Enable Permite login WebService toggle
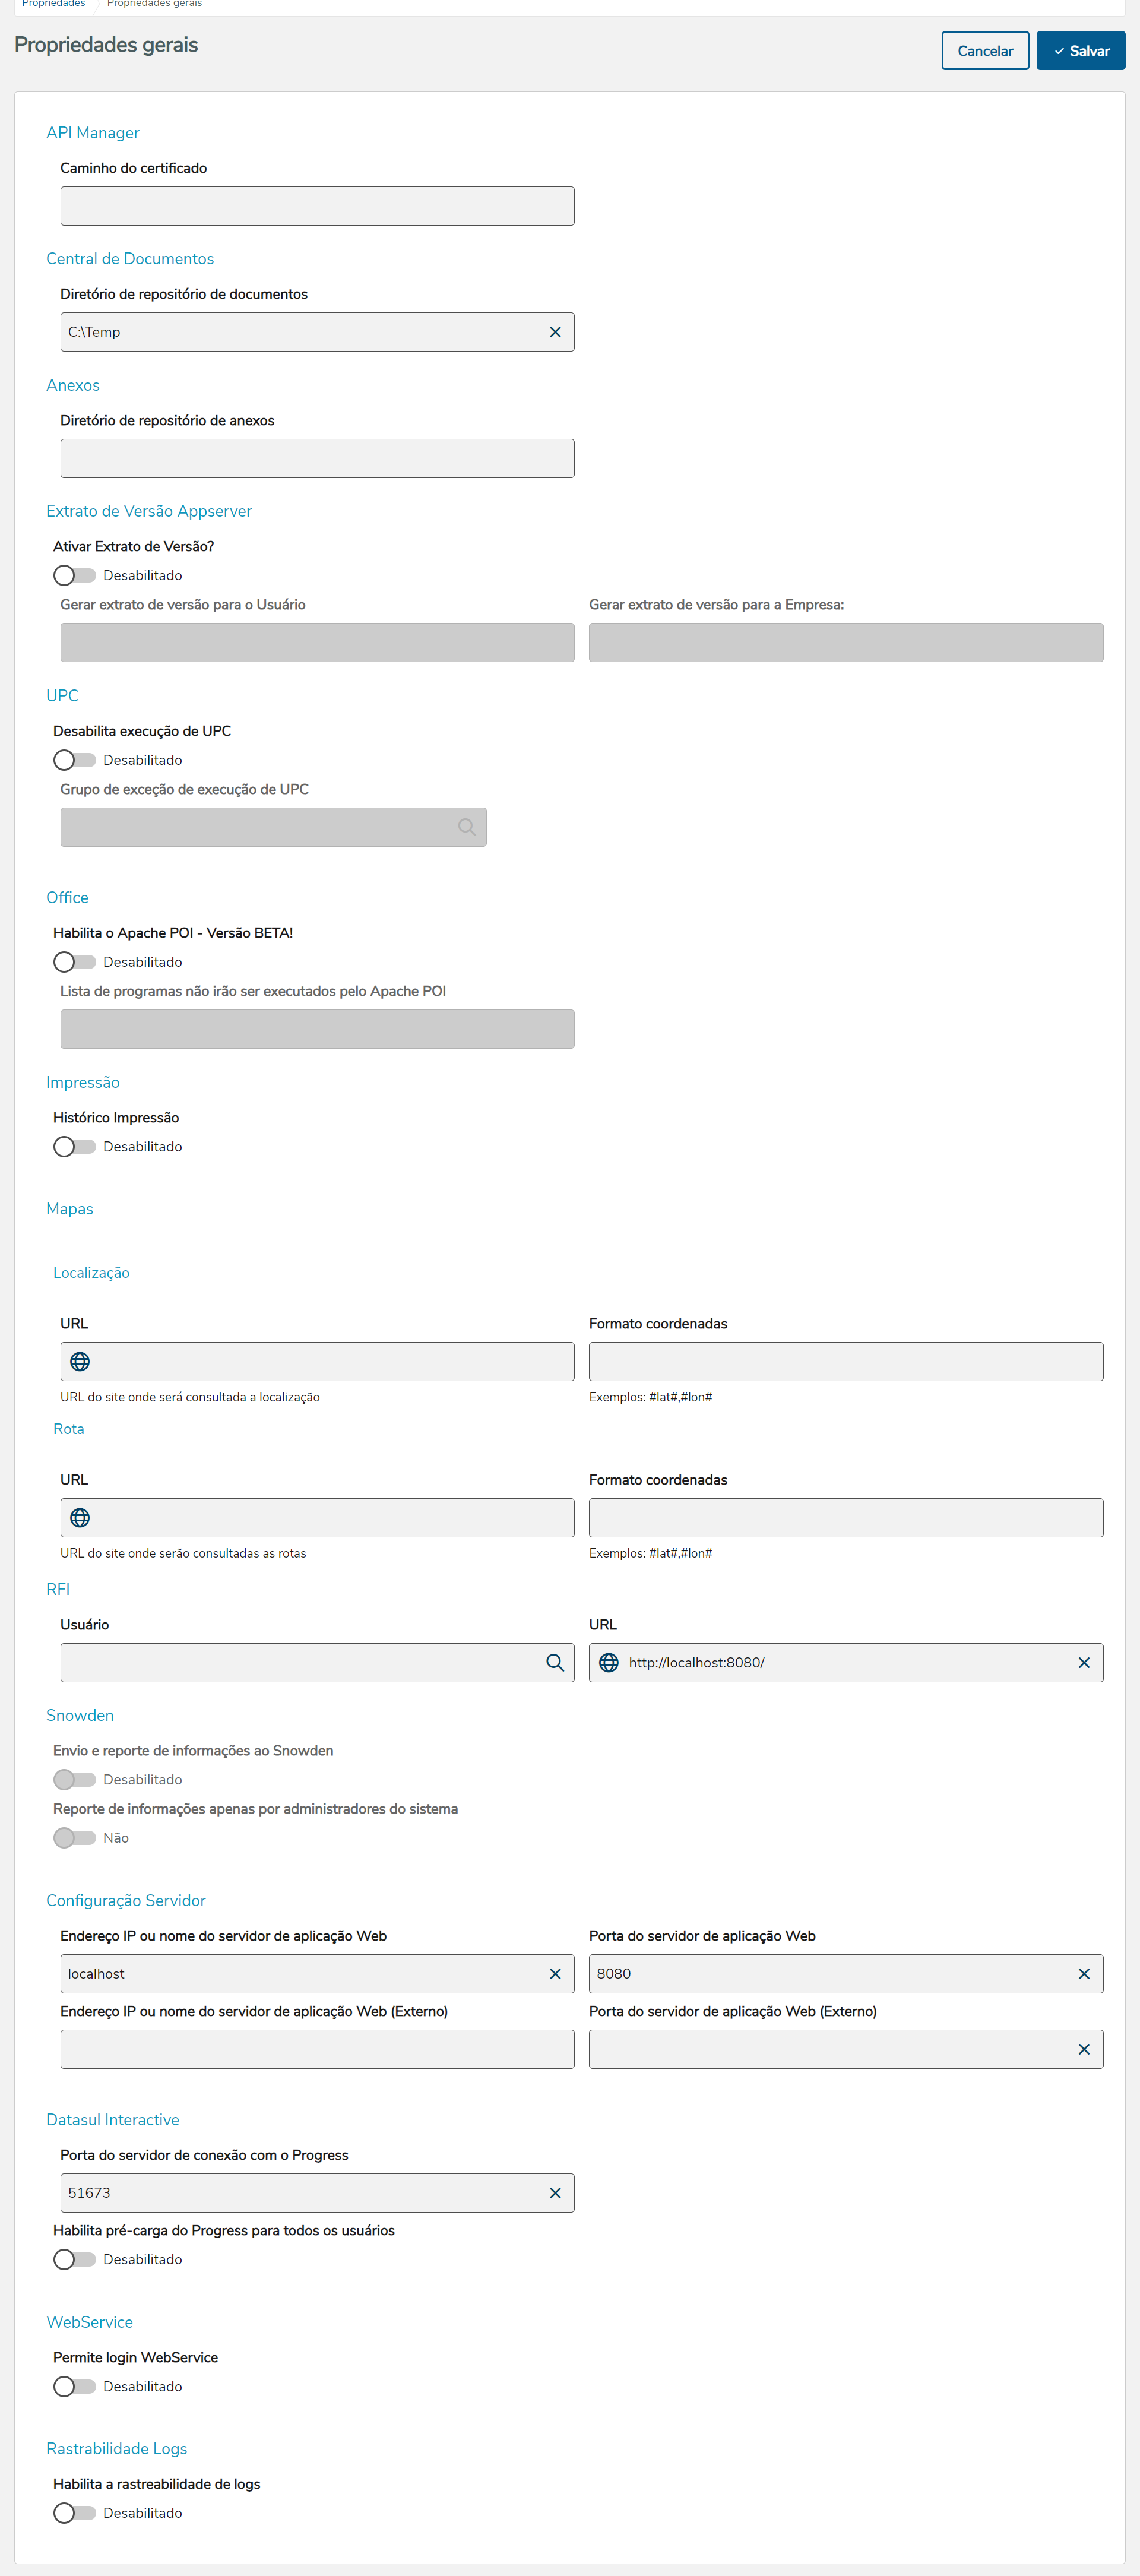The image size is (1140, 2576). click(74, 2386)
